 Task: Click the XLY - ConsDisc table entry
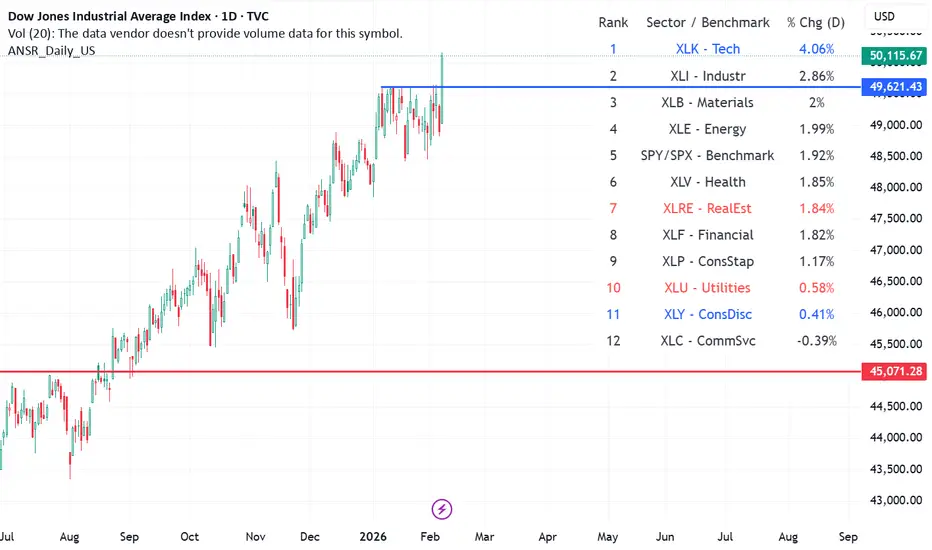coord(707,314)
